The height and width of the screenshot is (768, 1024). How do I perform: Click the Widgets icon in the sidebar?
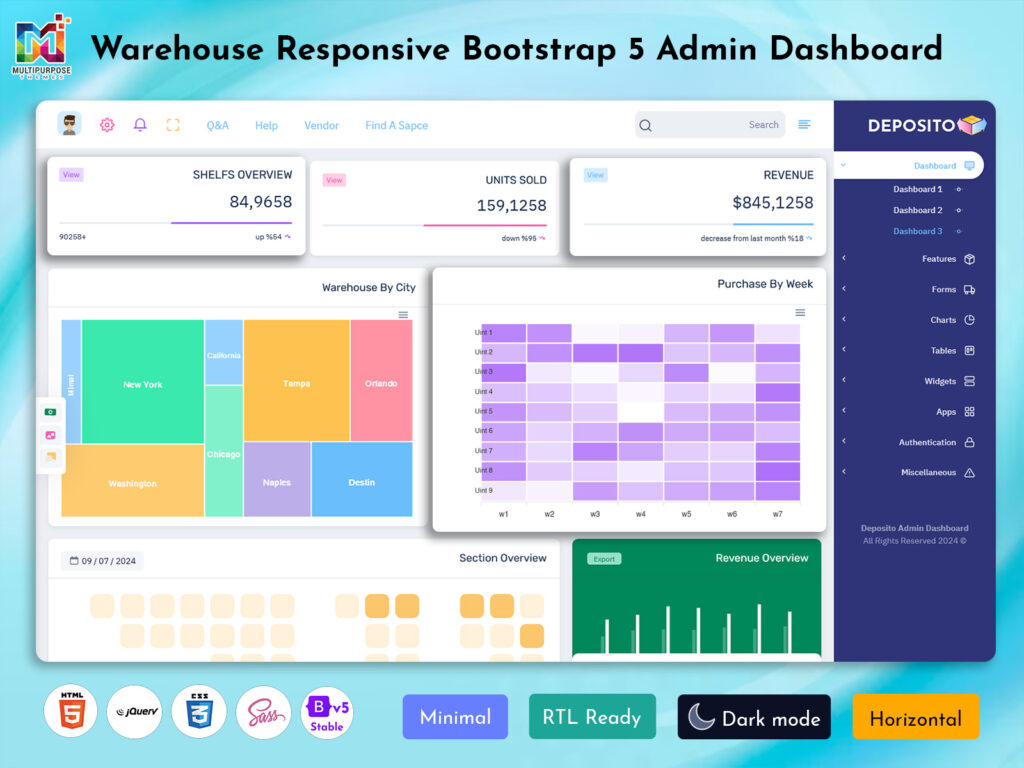tap(972, 381)
